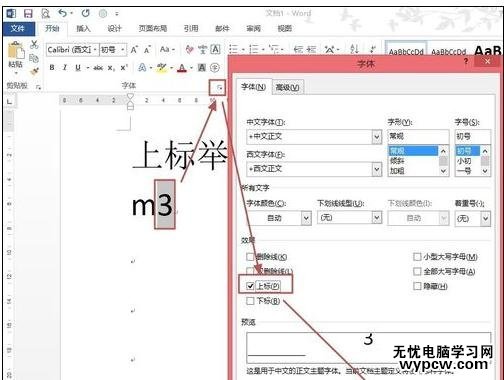
Task: Open the Calibri font name dropdown
Action: click(x=95, y=50)
